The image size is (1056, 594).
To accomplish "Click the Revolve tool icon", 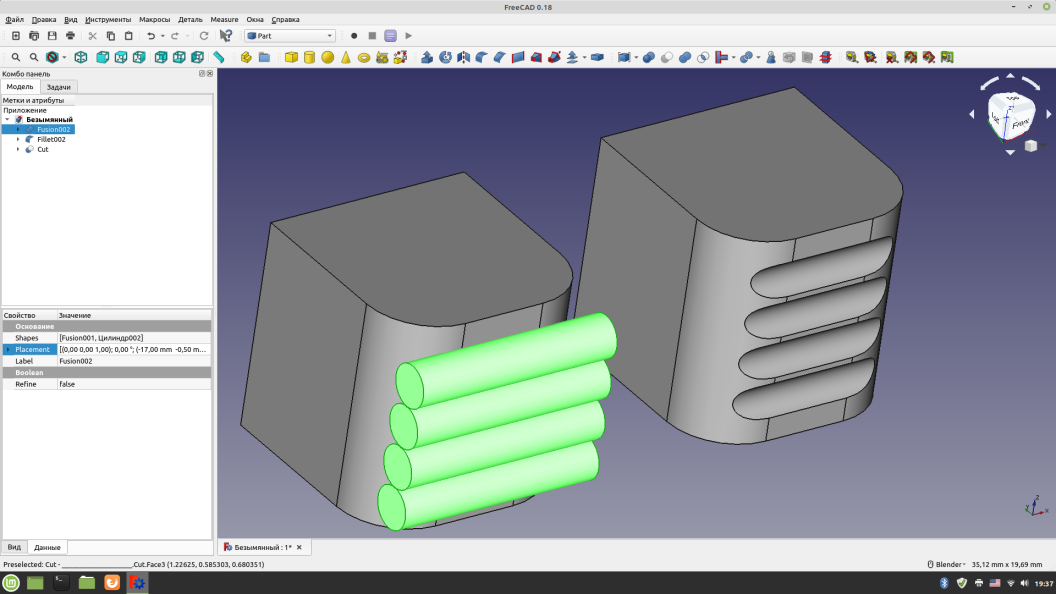I will [445, 57].
